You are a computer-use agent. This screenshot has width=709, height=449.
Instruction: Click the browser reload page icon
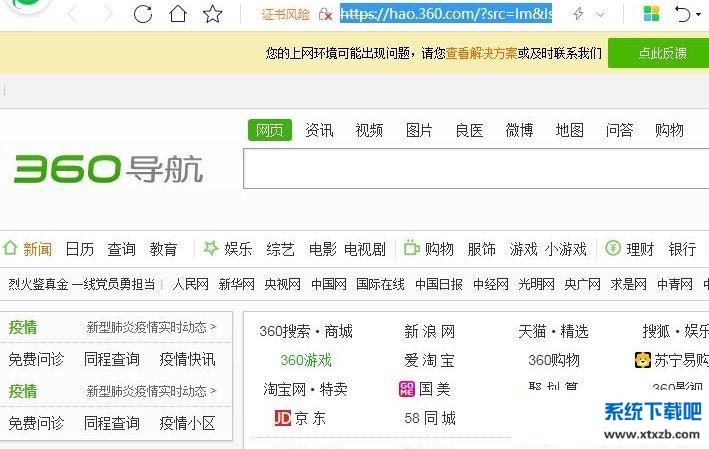[x=143, y=14]
